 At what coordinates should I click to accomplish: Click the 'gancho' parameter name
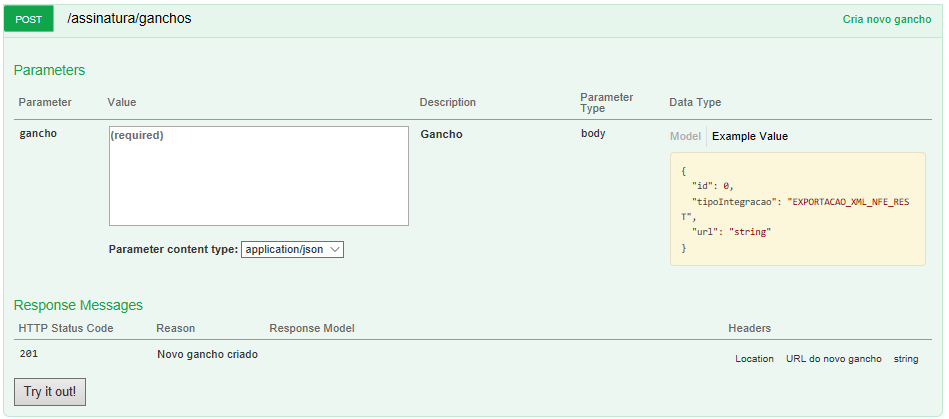[x=38, y=134]
